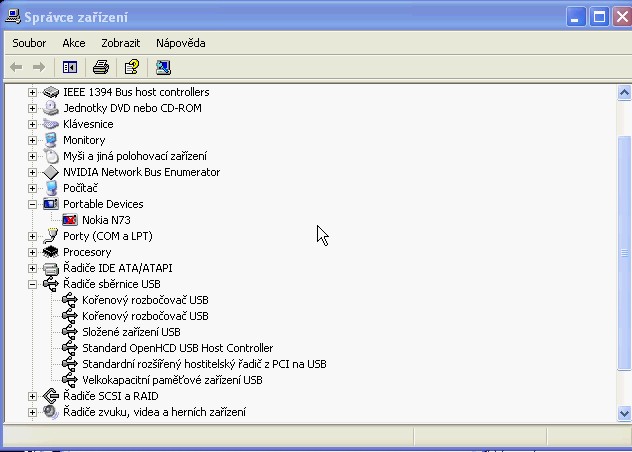632x452 pixels.
Task: Click the Řadiče sběrnice USB icon
Action: (51, 284)
